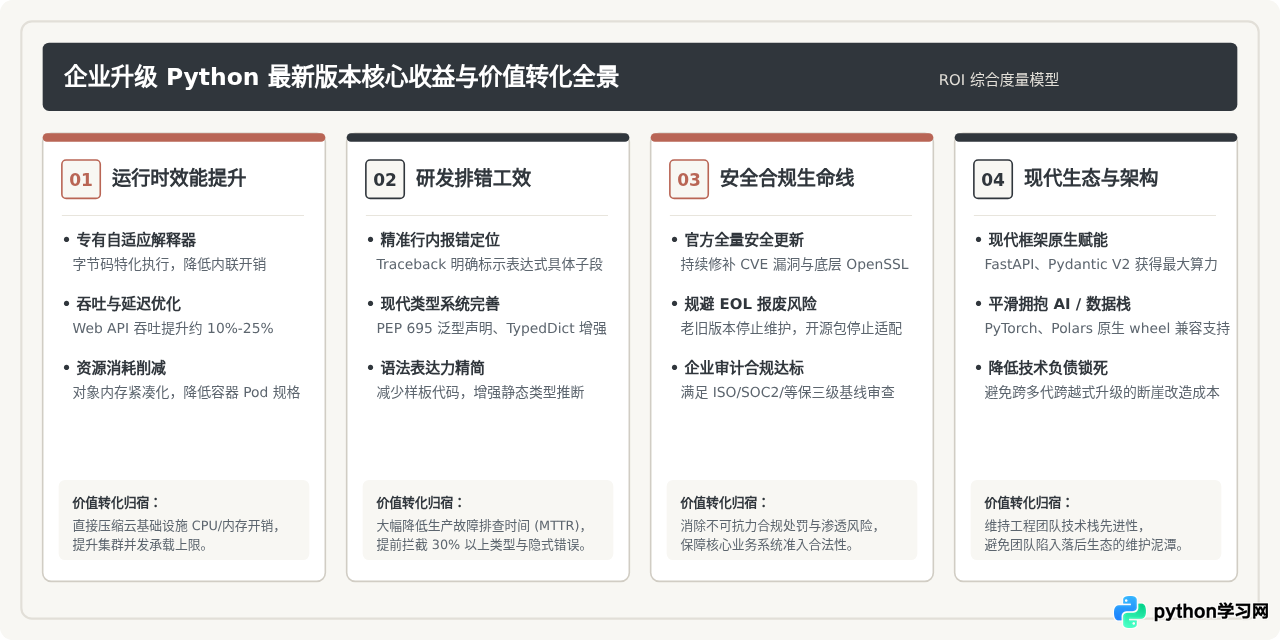
Task: Click the '满足 ISO/SOC2/等保三级基线审查' line
Action: [x=787, y=393]
